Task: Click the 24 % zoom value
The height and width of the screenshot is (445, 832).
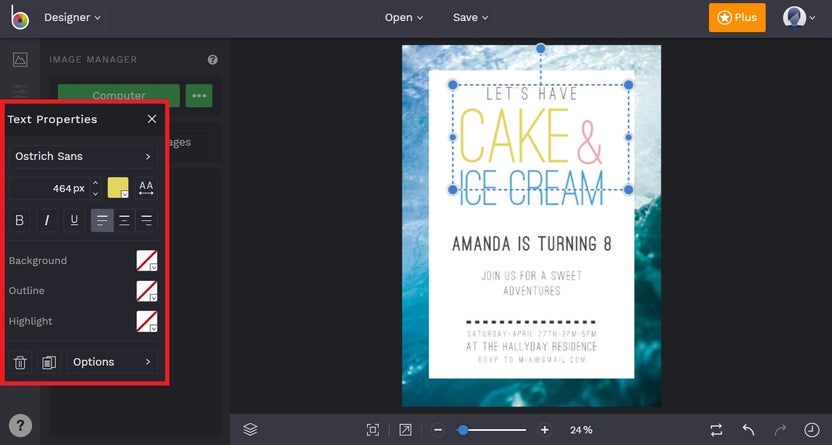Action: (581, 430)
